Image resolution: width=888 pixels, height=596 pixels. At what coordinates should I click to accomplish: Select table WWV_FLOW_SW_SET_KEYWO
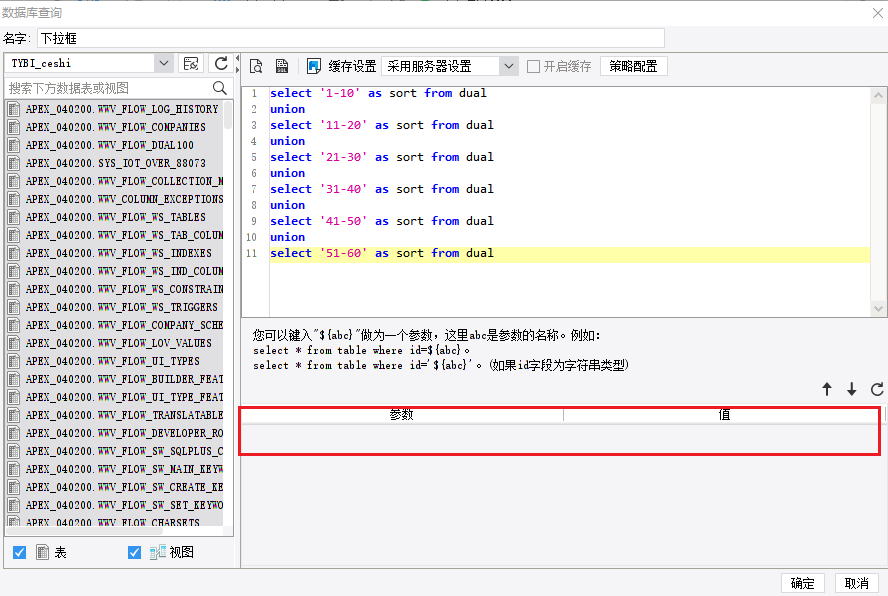(x=124, y=505)
